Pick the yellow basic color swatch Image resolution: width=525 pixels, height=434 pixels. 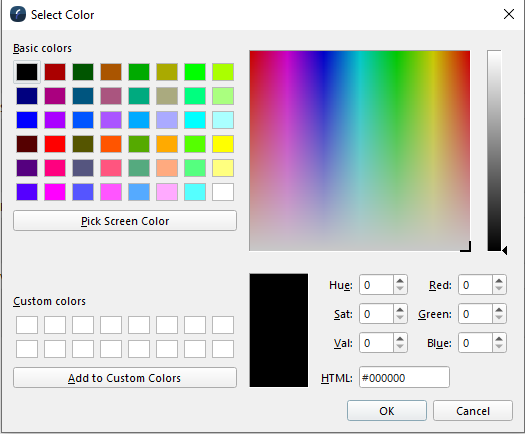coord(223,144)
